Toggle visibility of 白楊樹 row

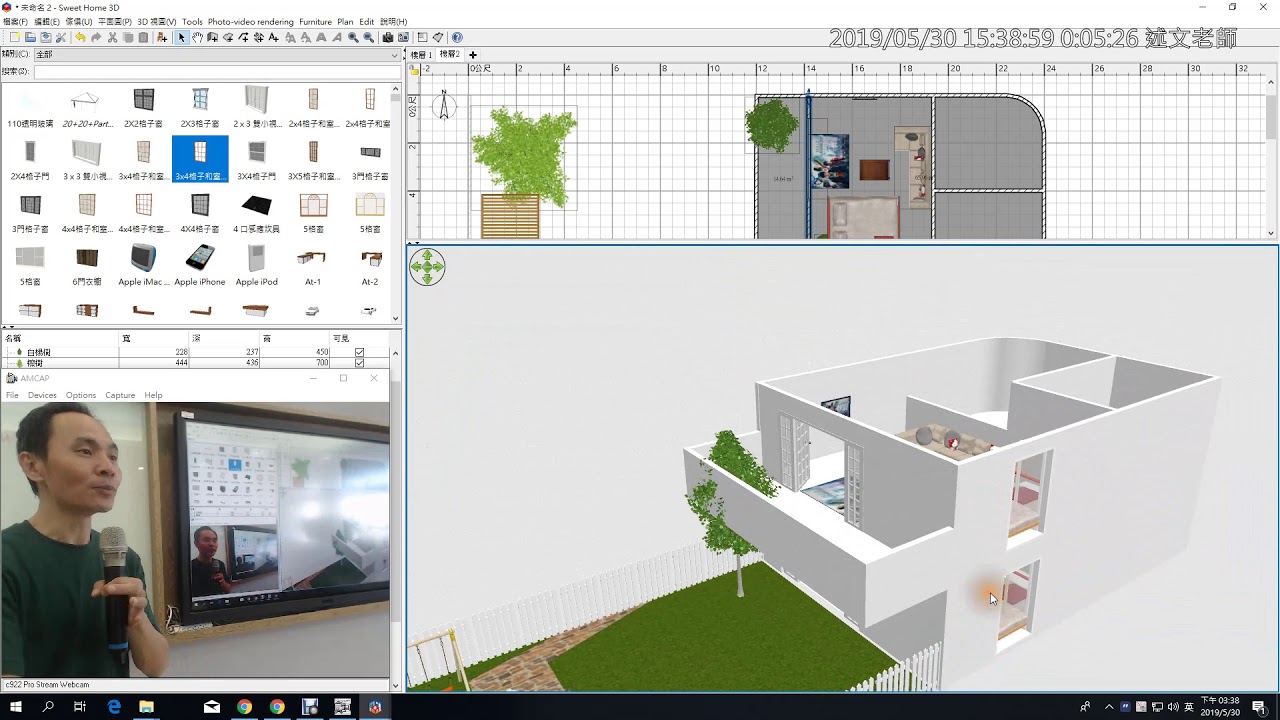359,352
